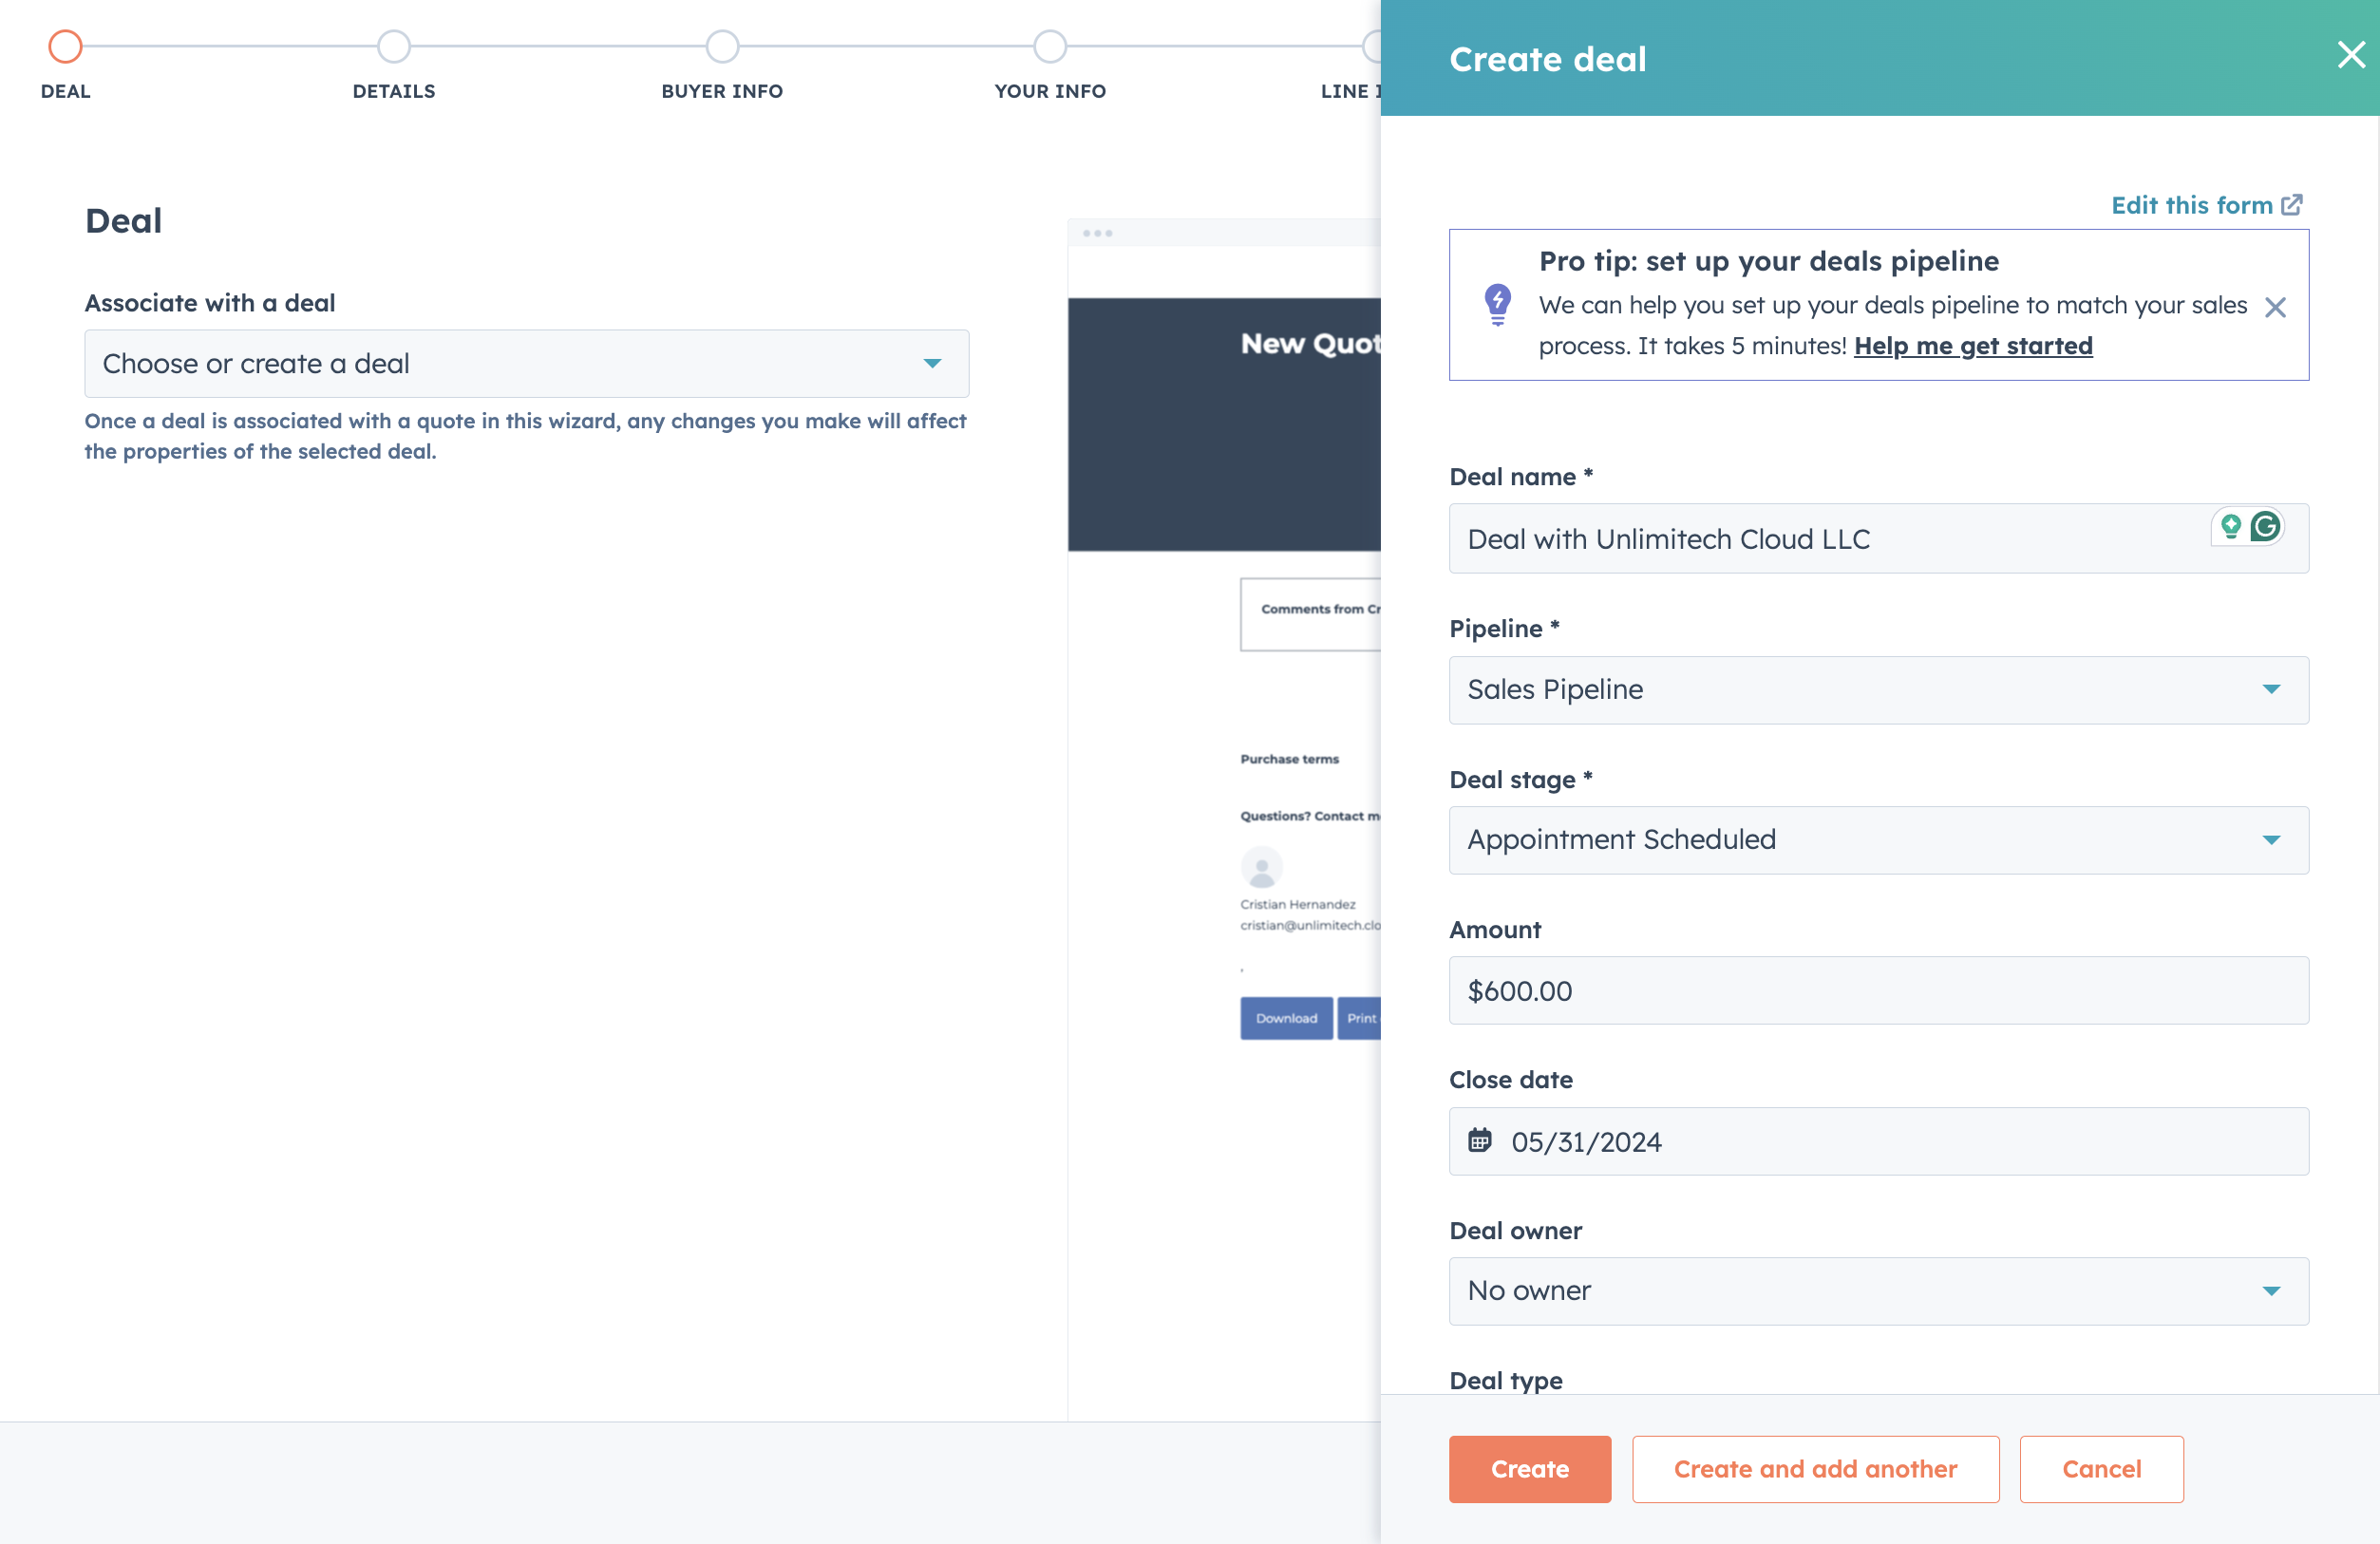The width and height of the screenshot is (2380, 1544).
Task: Expand the Pipeline dropdown
Action: pos(1878,690)
